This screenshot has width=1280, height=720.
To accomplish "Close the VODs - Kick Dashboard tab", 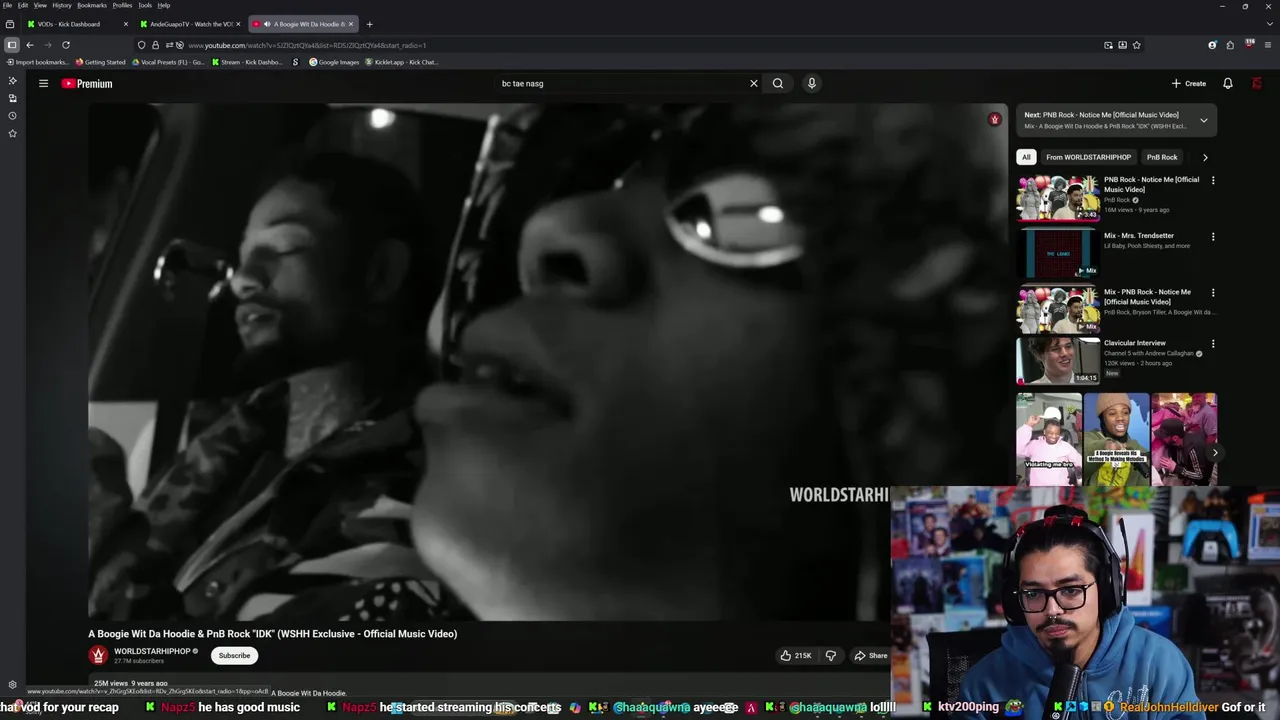I will tap(126, 24).
